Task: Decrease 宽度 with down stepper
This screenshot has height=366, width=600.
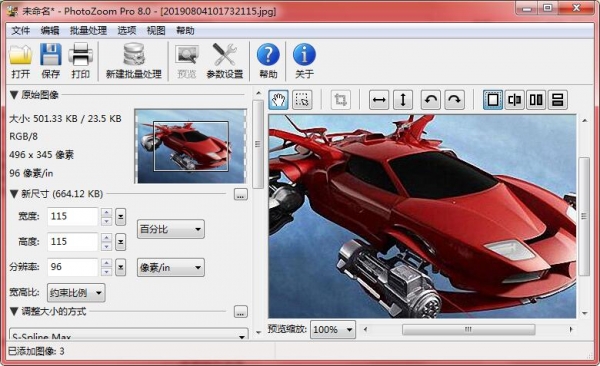Action: click(107, 221)
